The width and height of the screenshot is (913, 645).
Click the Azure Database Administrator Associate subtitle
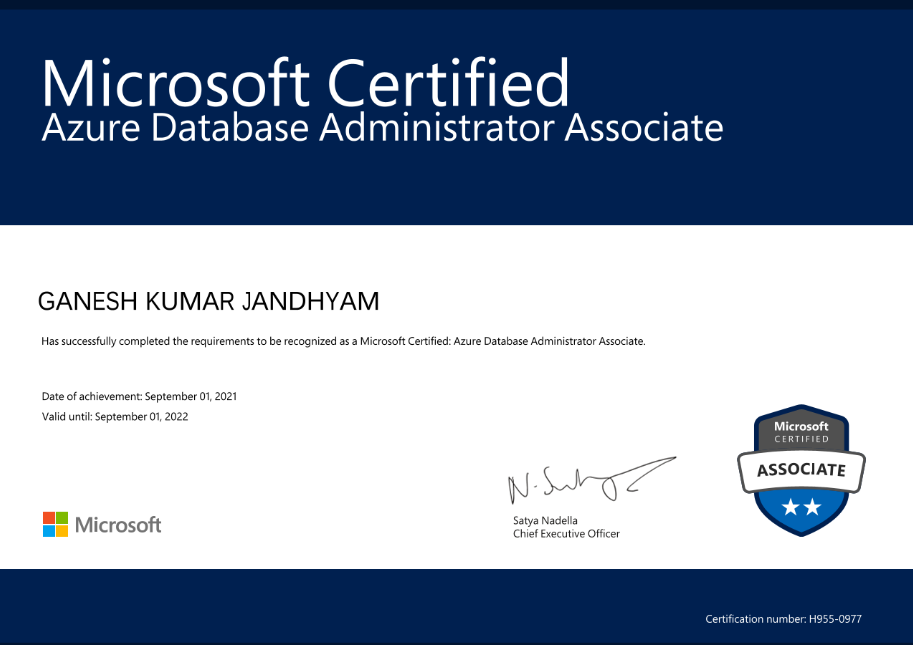[x=381, y=128]
